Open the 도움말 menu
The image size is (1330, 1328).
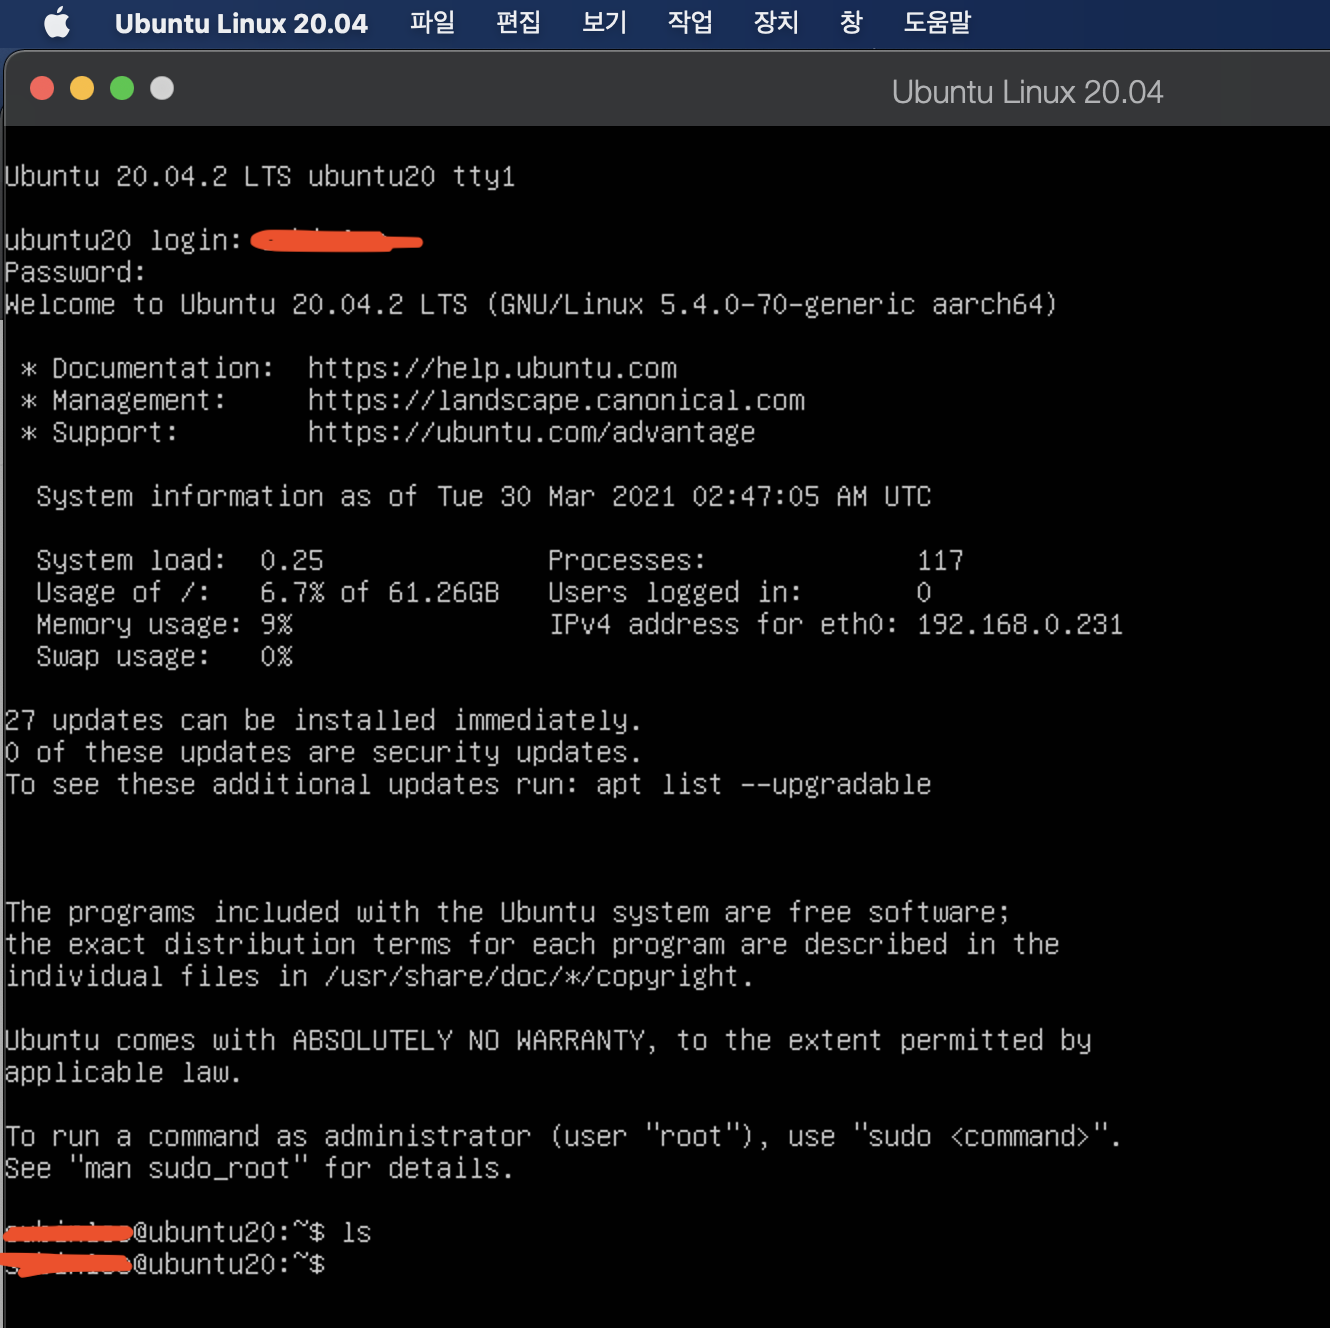[x=937, y=22]
